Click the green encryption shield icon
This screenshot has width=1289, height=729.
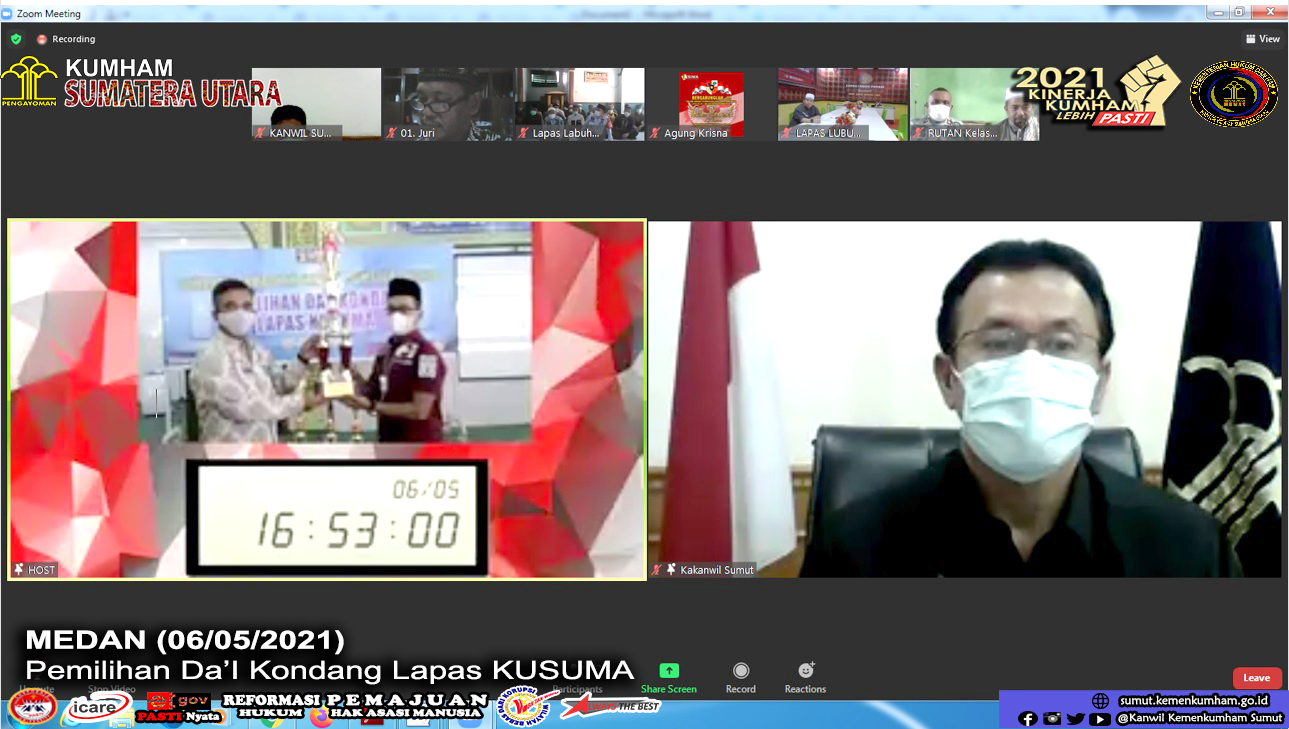coord(16,39)
